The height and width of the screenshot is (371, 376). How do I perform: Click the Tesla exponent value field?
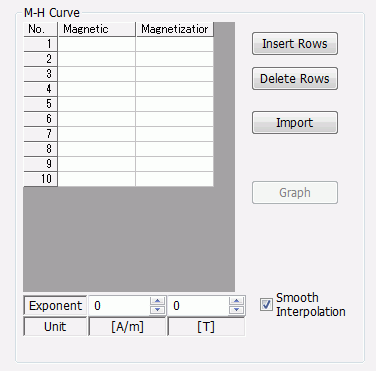[x=198, y=306]
